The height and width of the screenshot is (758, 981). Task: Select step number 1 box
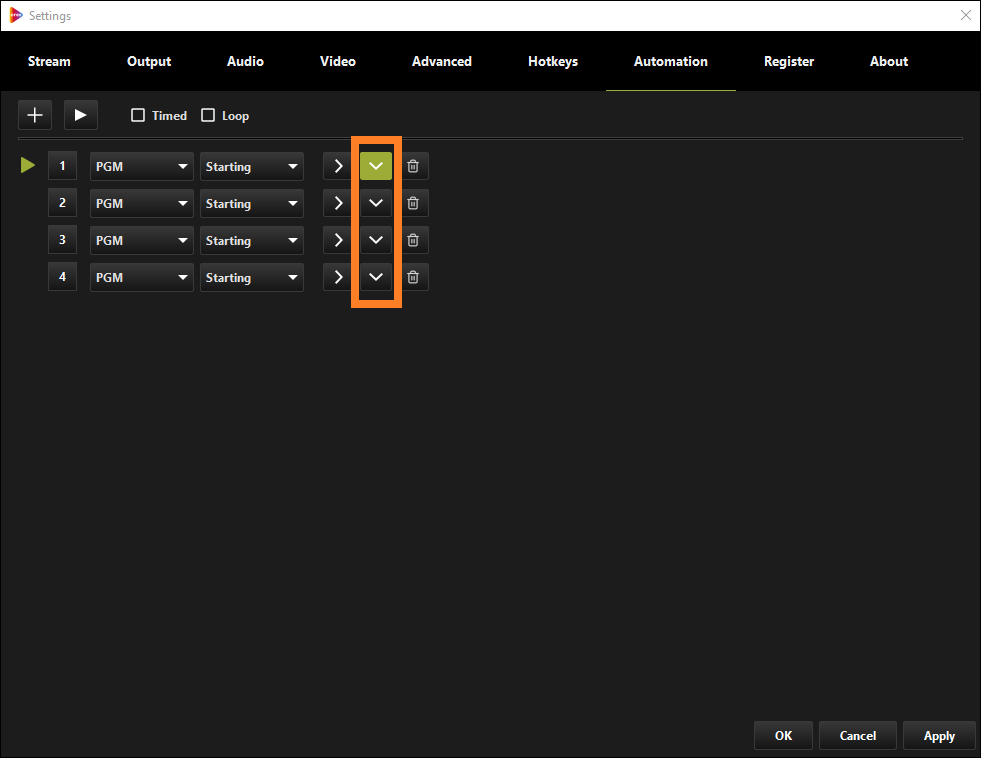(x=63, y=166)
